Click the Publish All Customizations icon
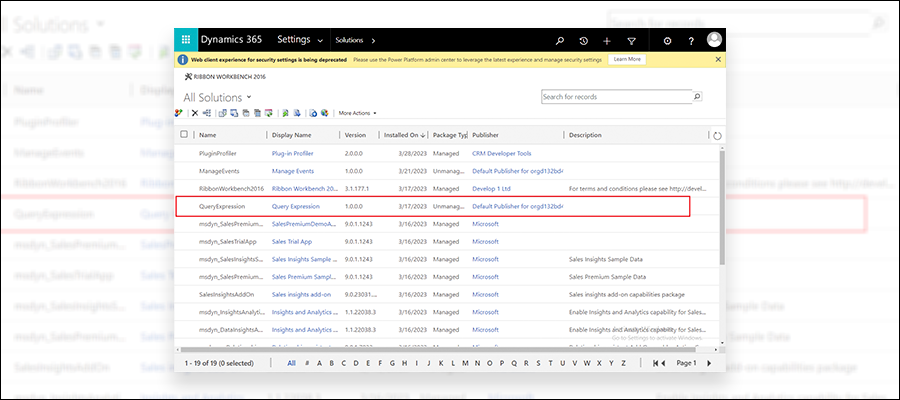The height and width of the screenshot is (400, 900). click(313, 113)
